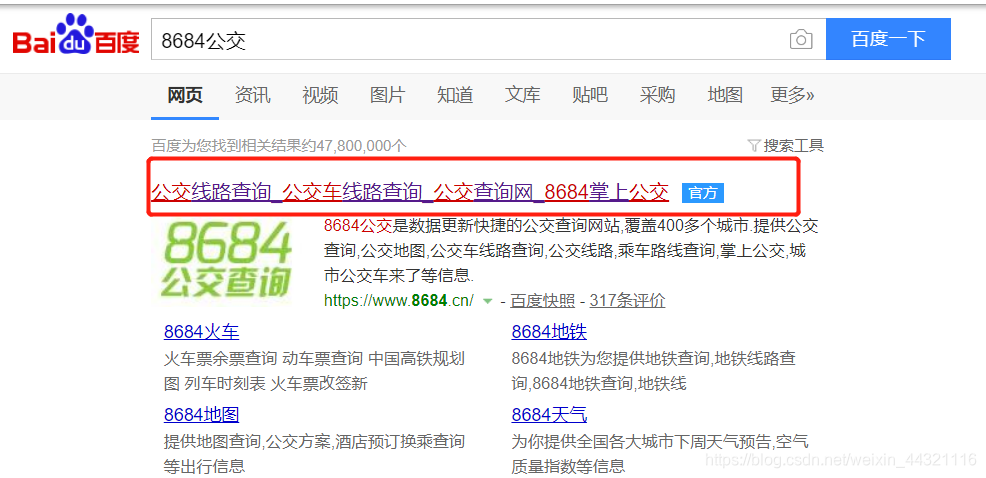The width and height of the screenshot is (986, 478).
Task: Open the 公交线路查询 8684掌上公交 result title
Action: pyautogui.click(x=410, y=192)
